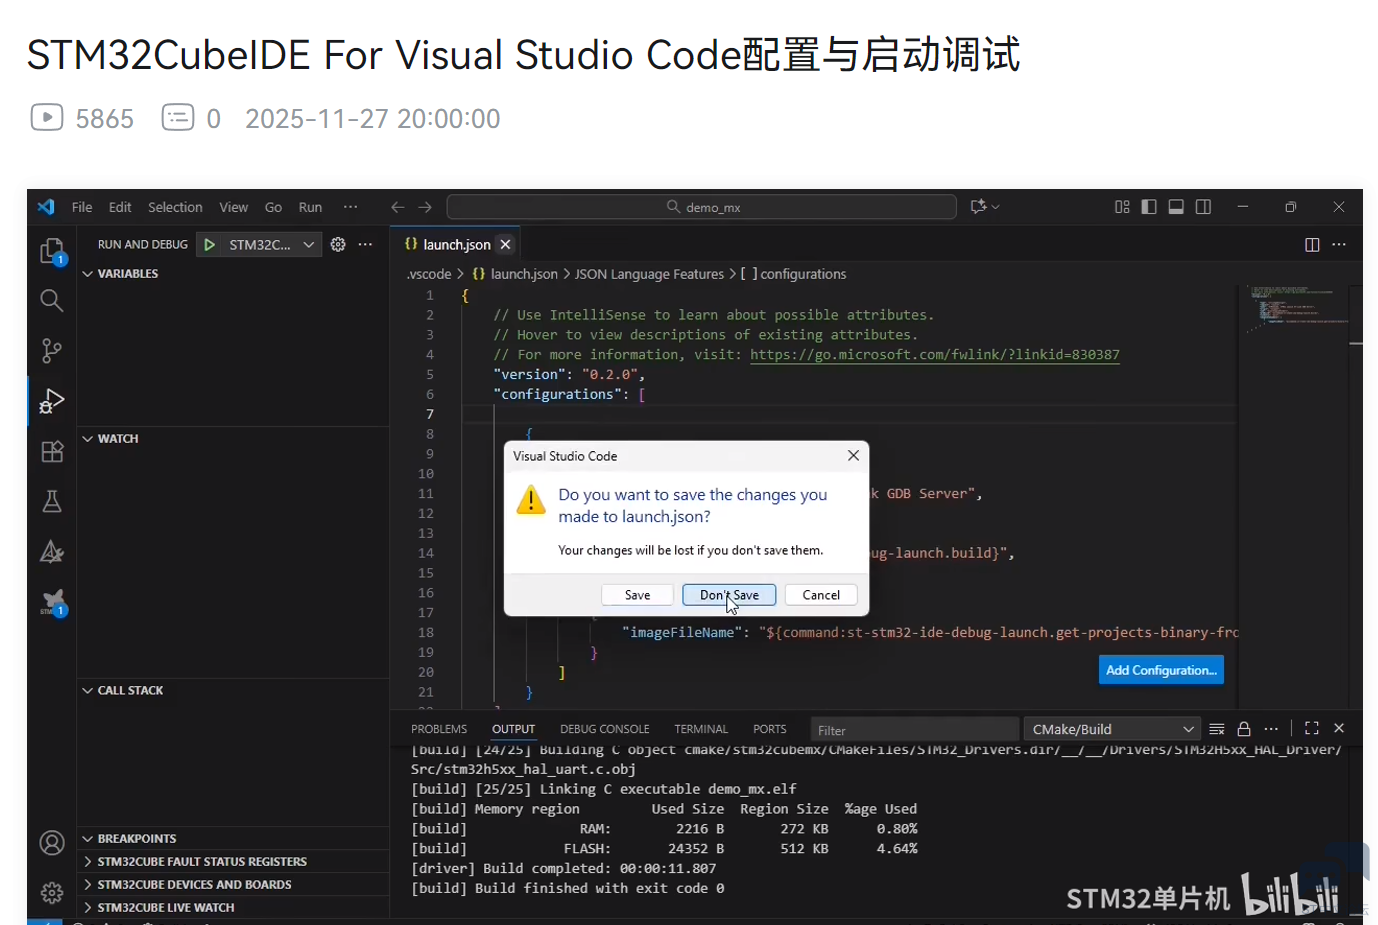Open the Go menu

(x=273, y=207)
